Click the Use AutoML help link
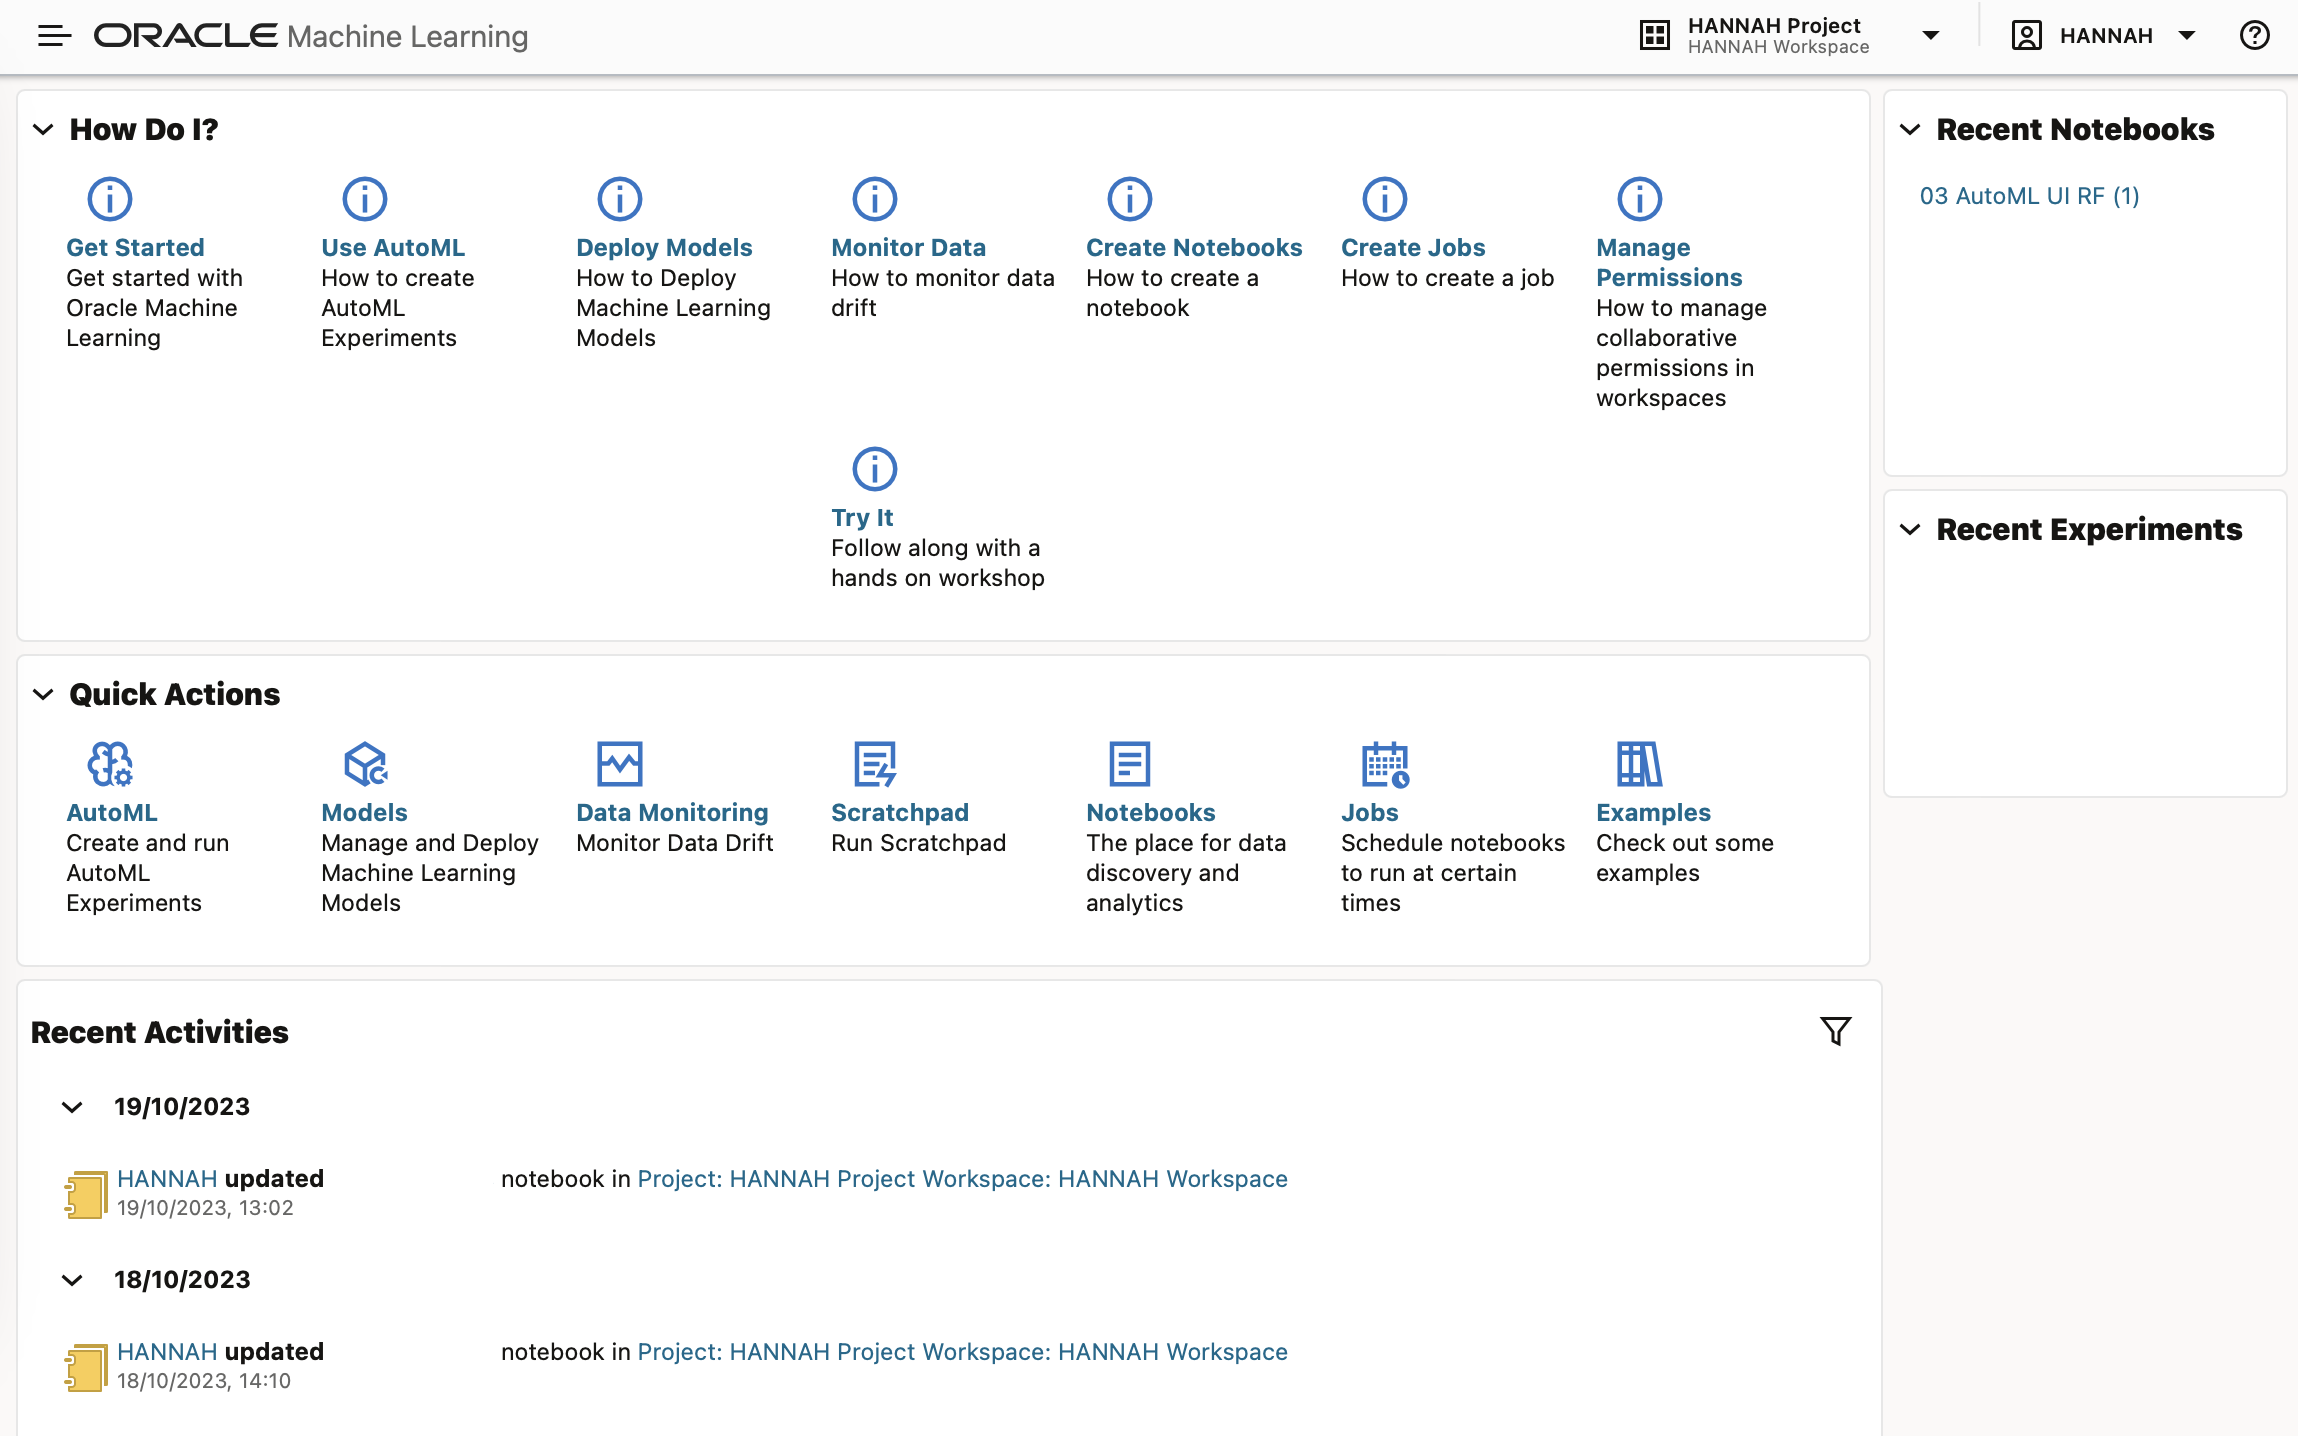Image resolution: width=2298 pixels, height=1436 pixels. (393, 248)
